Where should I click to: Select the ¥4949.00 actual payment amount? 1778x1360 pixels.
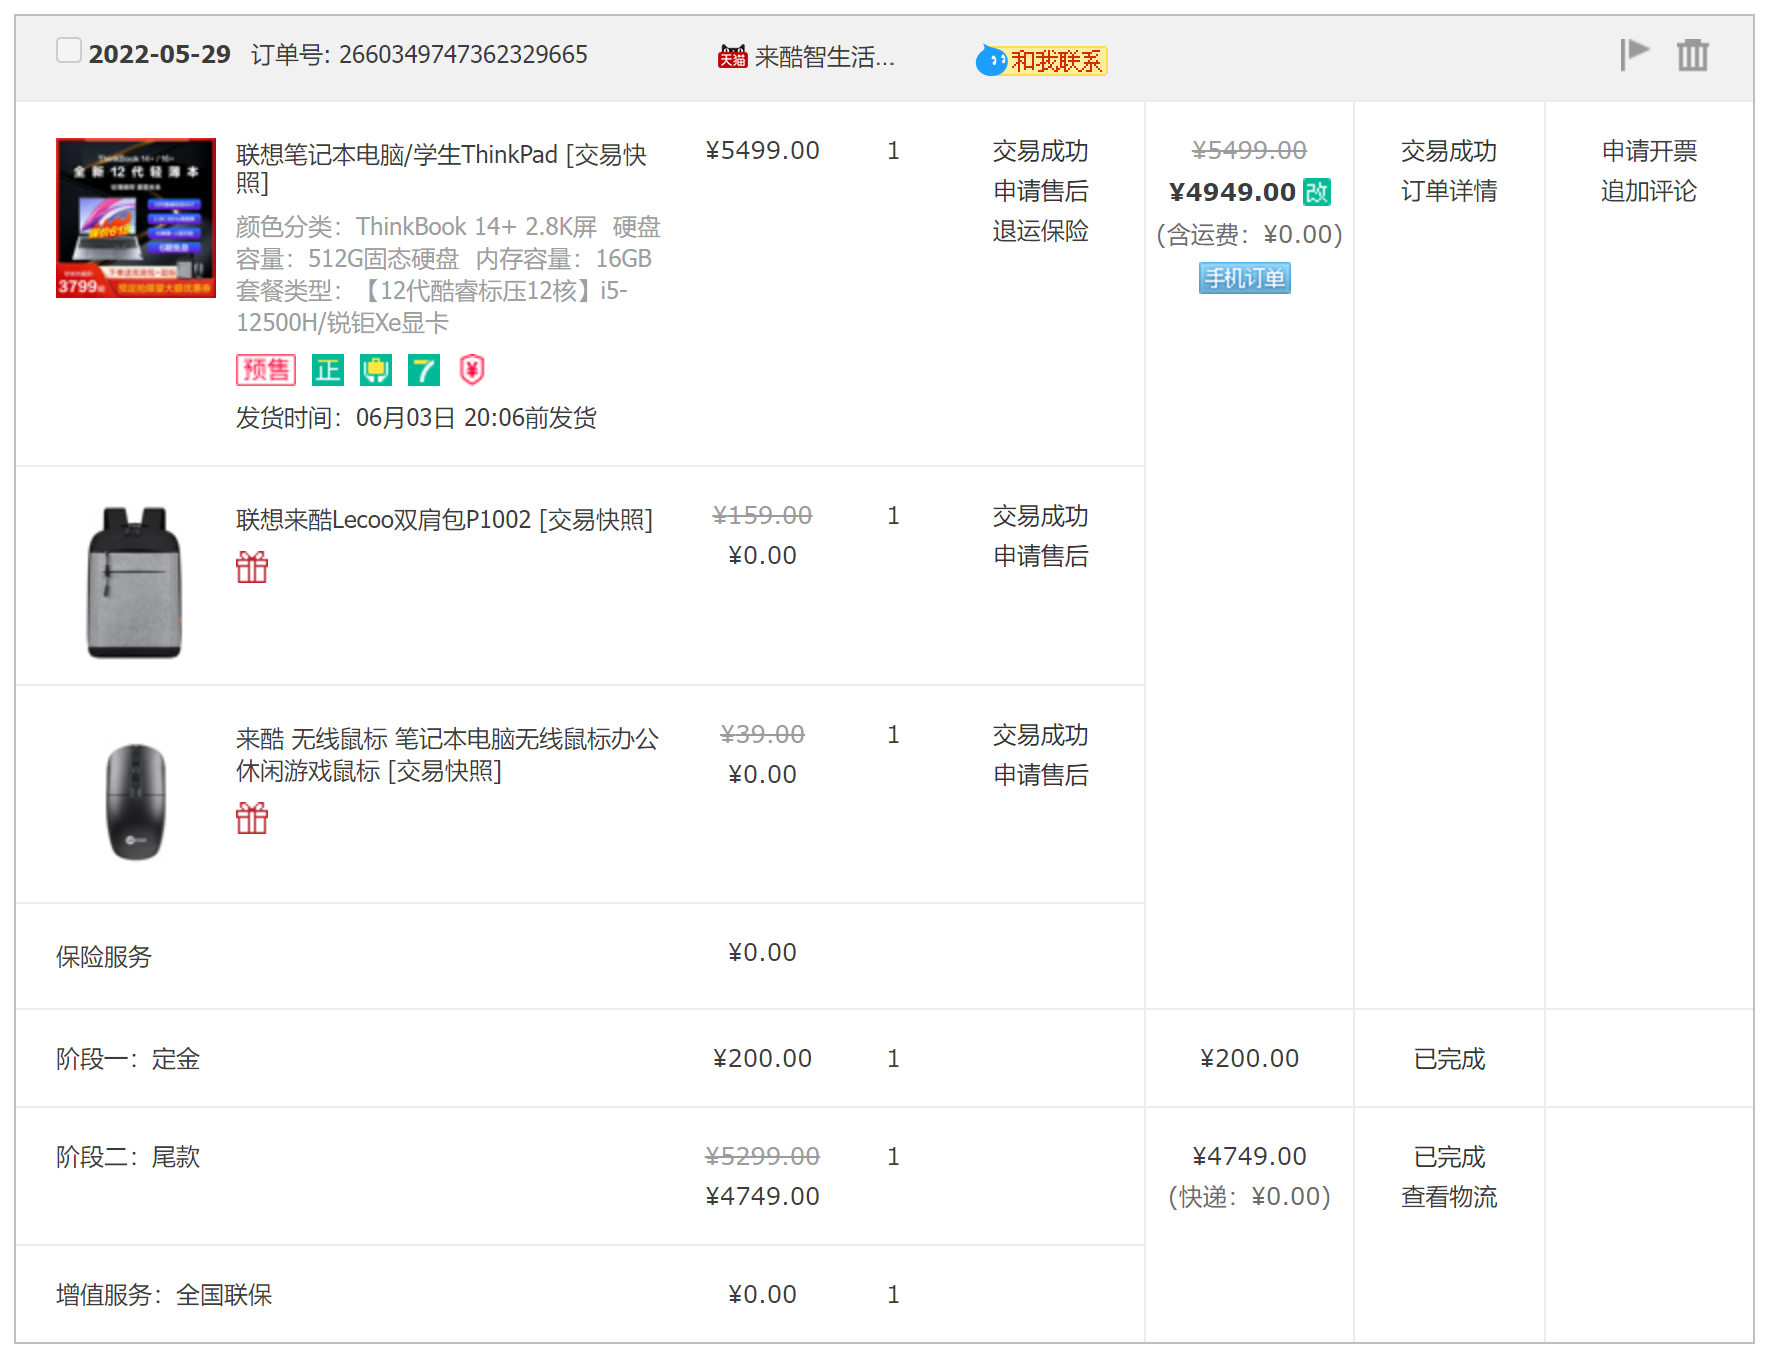tap(1232, 192)
